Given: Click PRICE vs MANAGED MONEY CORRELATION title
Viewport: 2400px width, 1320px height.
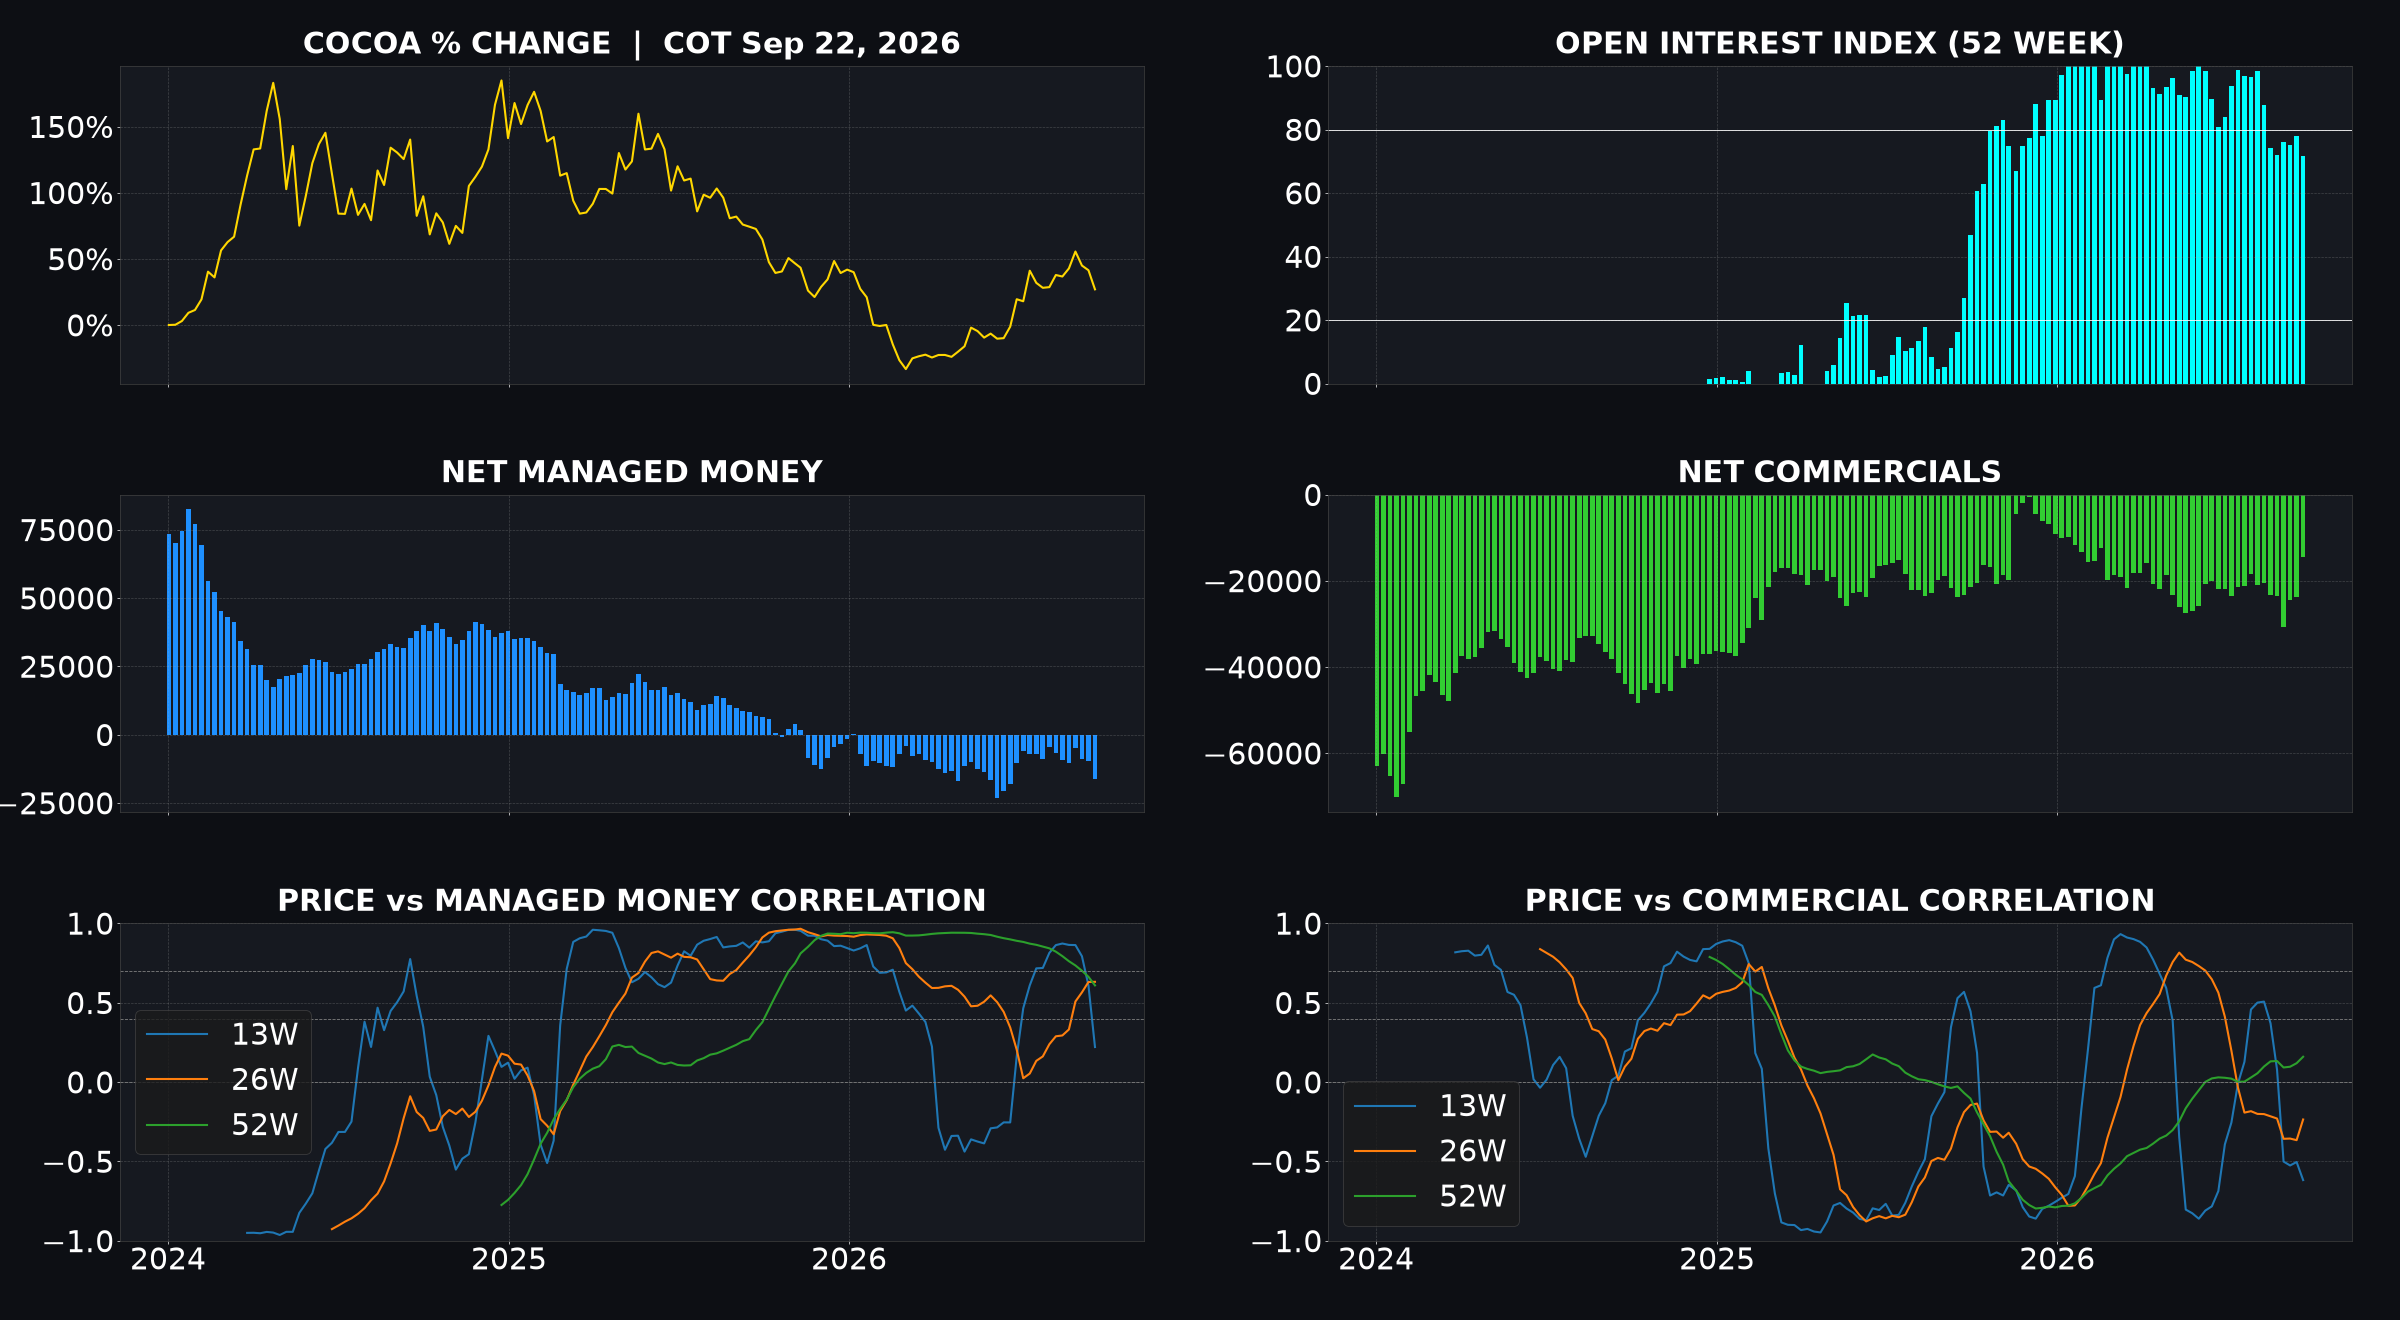Looking at the screenshot, I should pyautogui.click(x=631, y=901).
